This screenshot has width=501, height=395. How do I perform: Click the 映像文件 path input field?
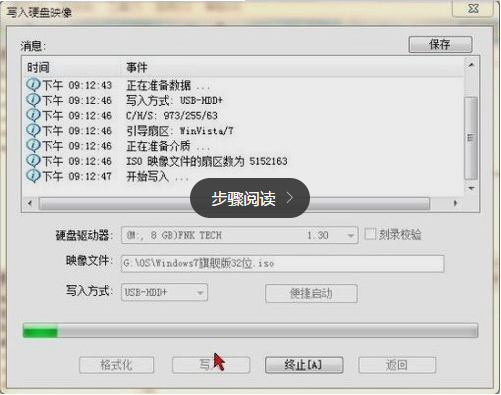283,264
